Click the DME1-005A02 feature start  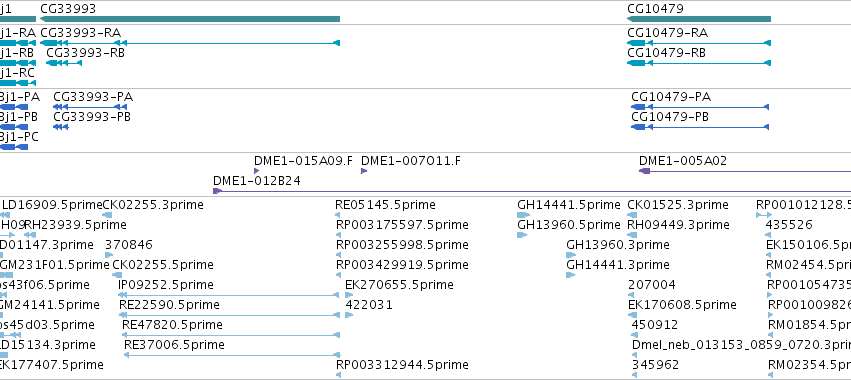coord(645,171)
